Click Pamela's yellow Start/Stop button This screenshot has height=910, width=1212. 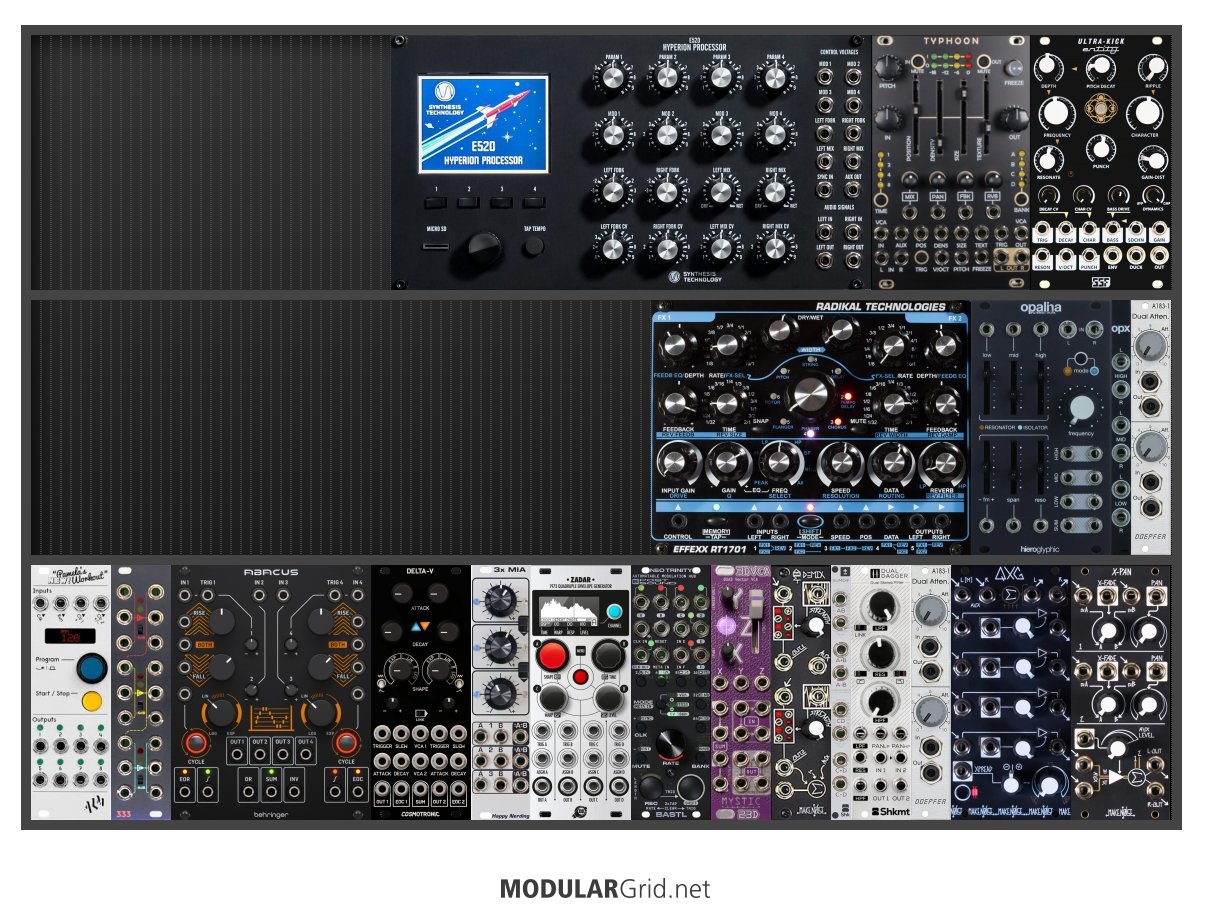(x=93, y=701)
